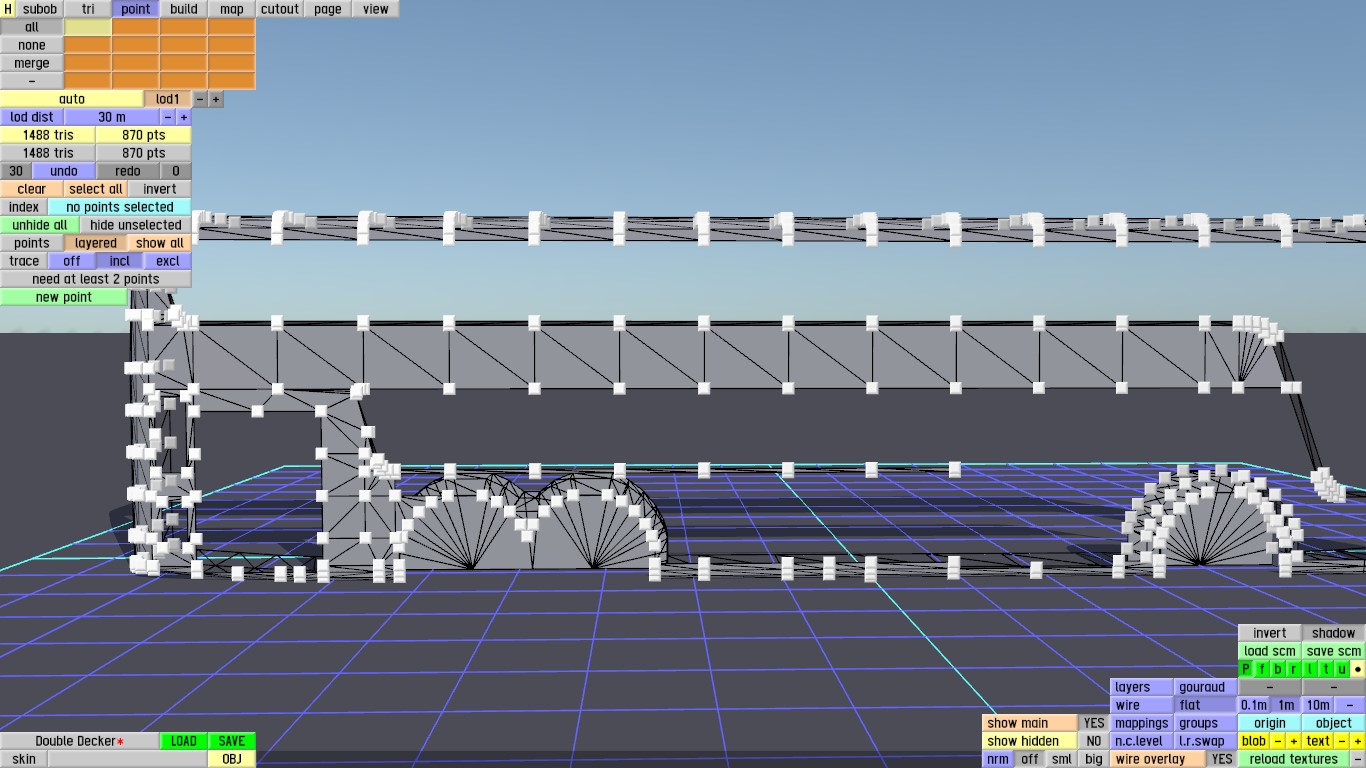
Task: Click reload textures
Action: pos(1294,759)
